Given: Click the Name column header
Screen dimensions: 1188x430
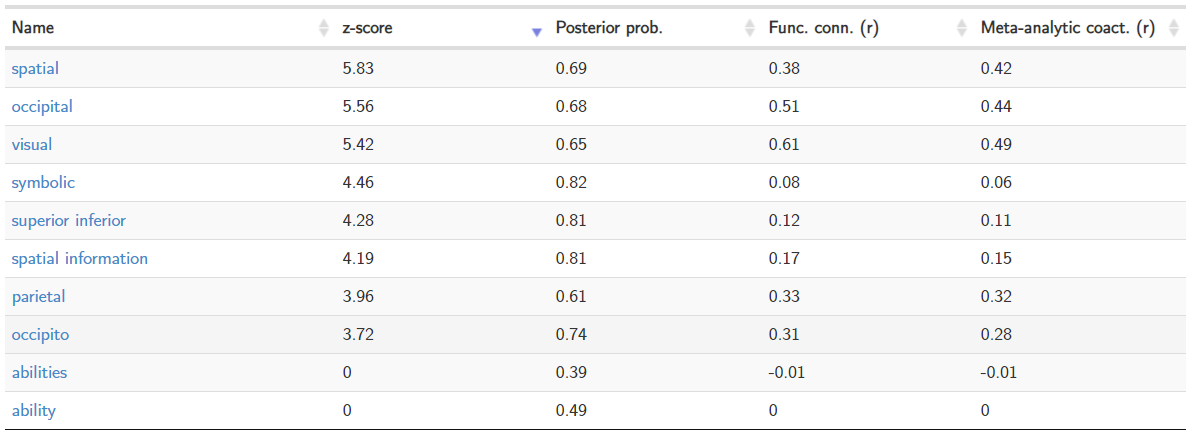Looking at the screenshot, I should coord(33,28).
